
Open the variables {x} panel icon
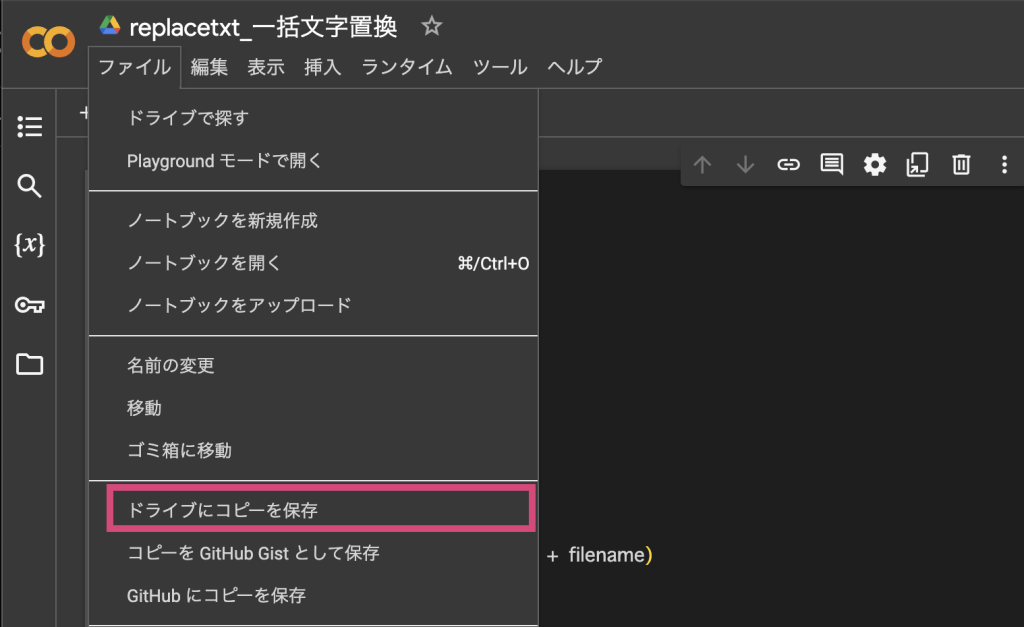pyautogui.click(x=30, y=245)
